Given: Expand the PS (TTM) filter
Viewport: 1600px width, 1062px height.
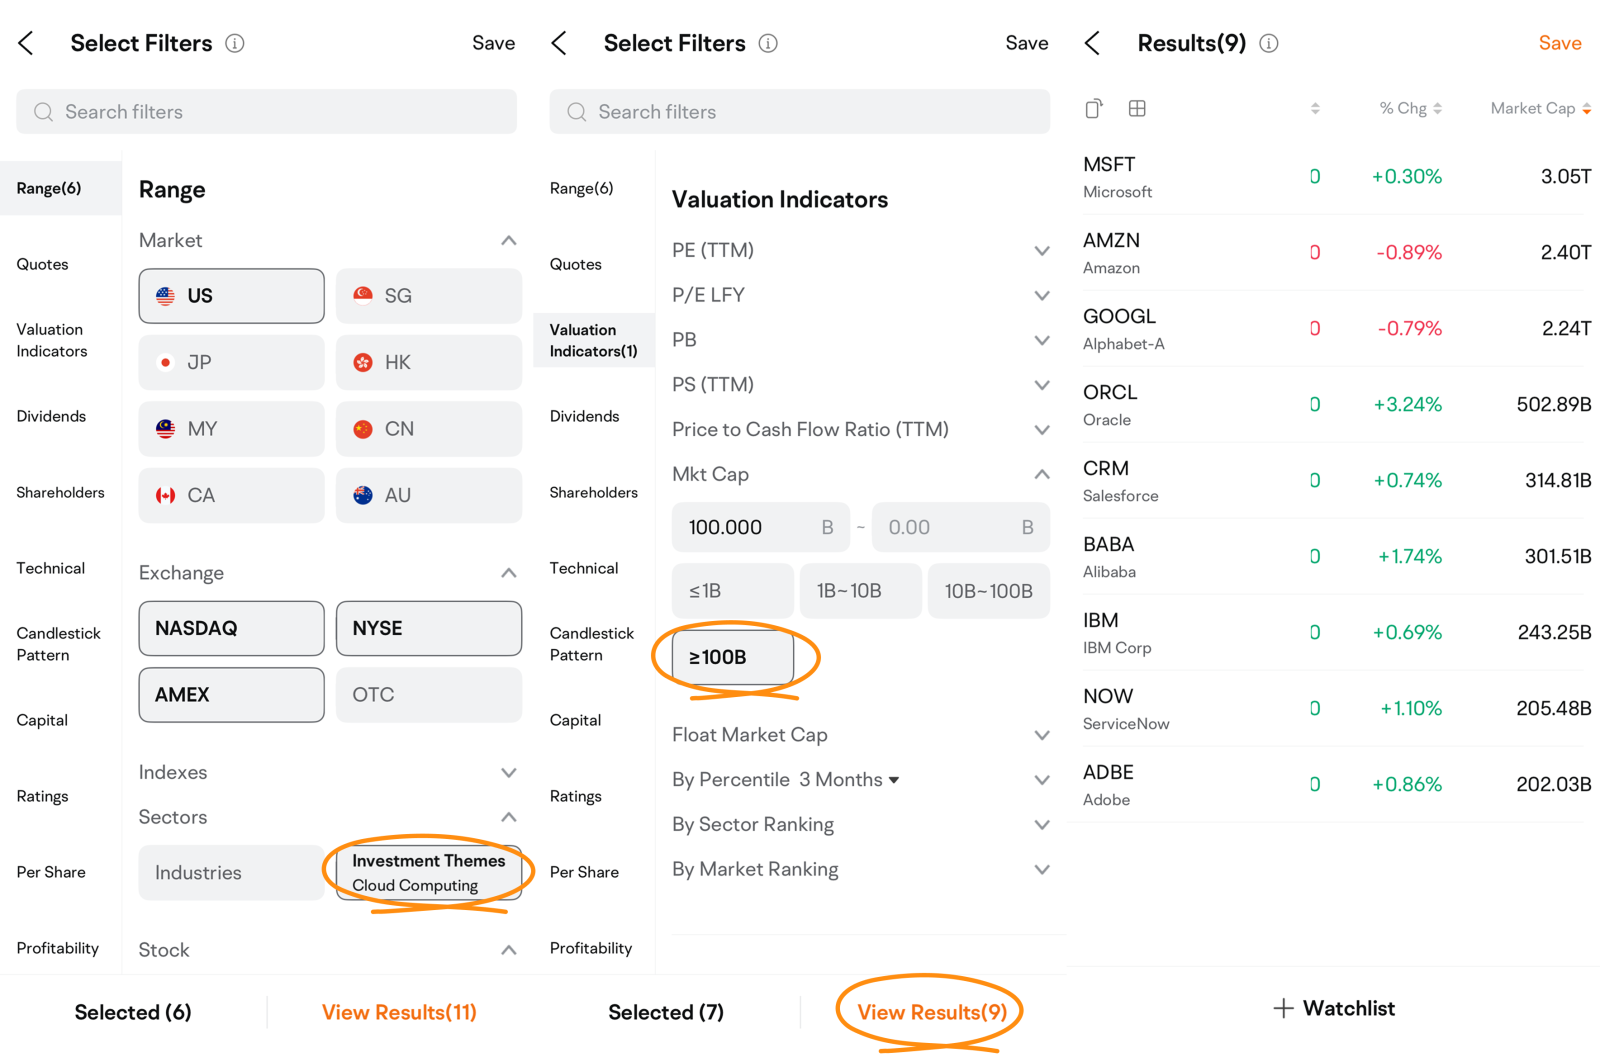Looking at the screenshot, I should (1042, 385).
